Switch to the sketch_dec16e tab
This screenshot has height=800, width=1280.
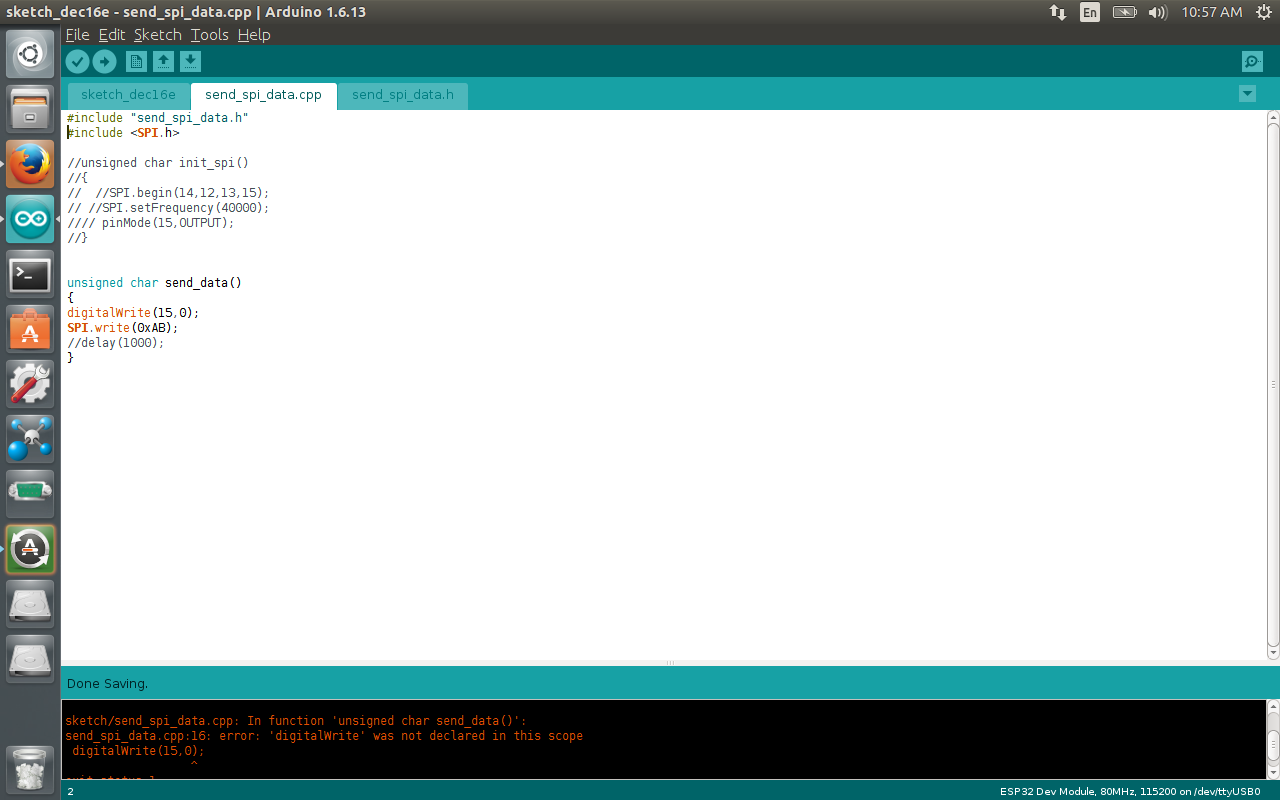tap(128, 95)
